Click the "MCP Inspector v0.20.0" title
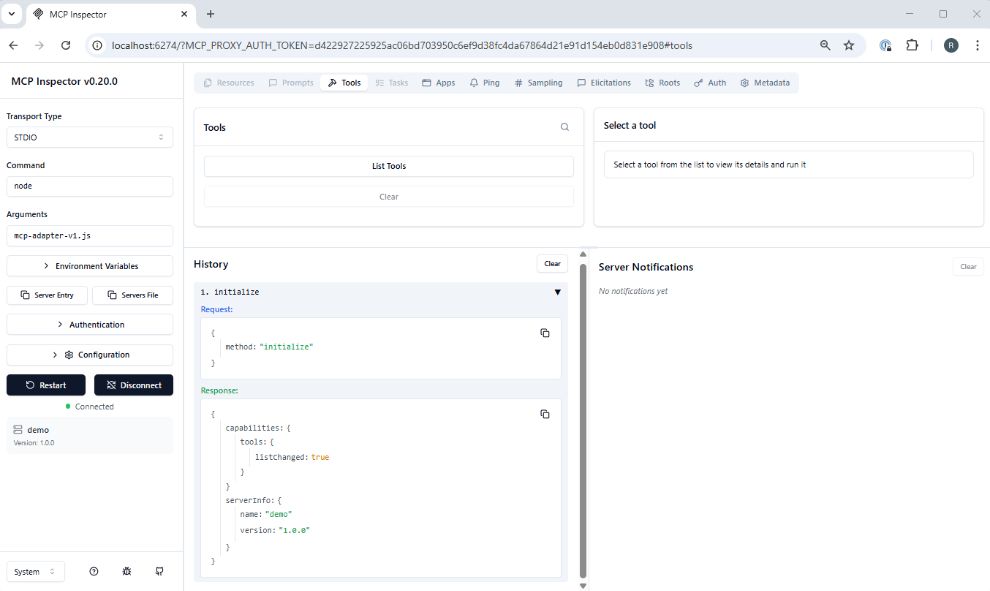The height and width of the screenshot is (591, 990). (x=64, y=81)
